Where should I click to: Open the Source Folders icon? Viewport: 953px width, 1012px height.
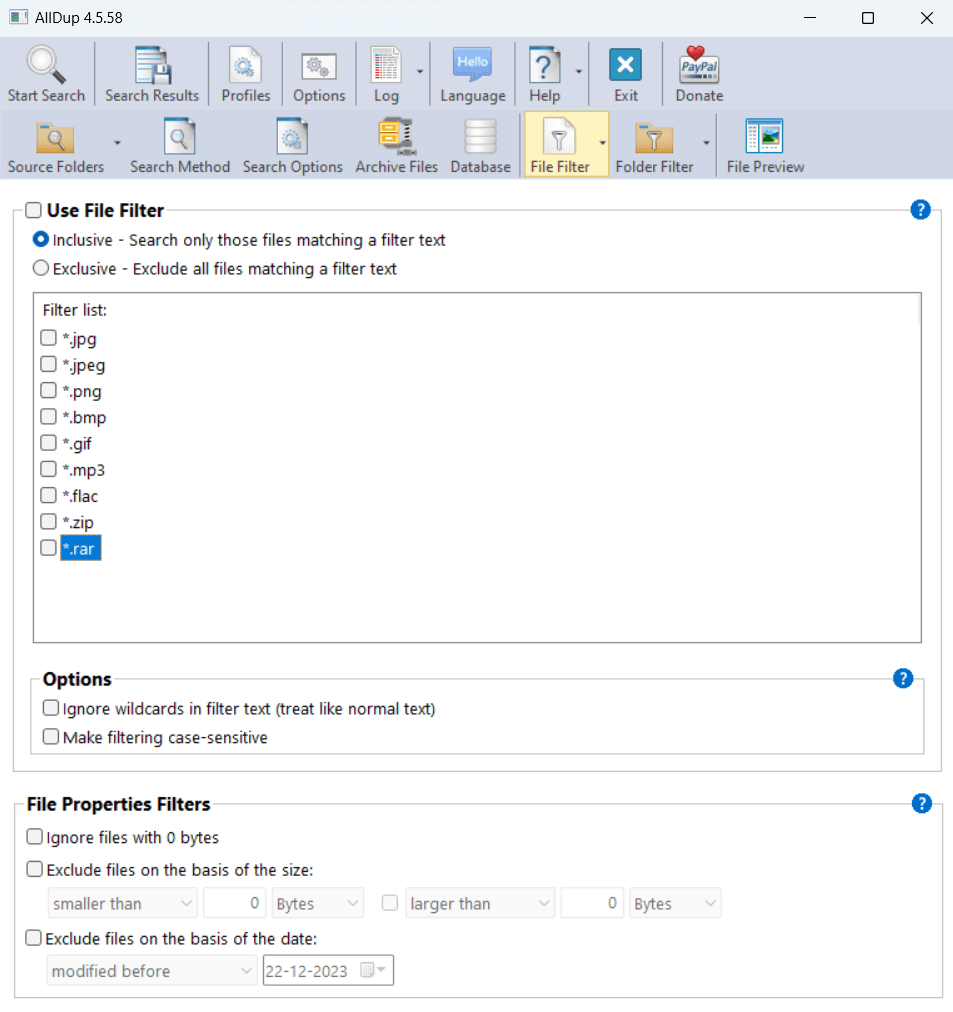point(55,137)
